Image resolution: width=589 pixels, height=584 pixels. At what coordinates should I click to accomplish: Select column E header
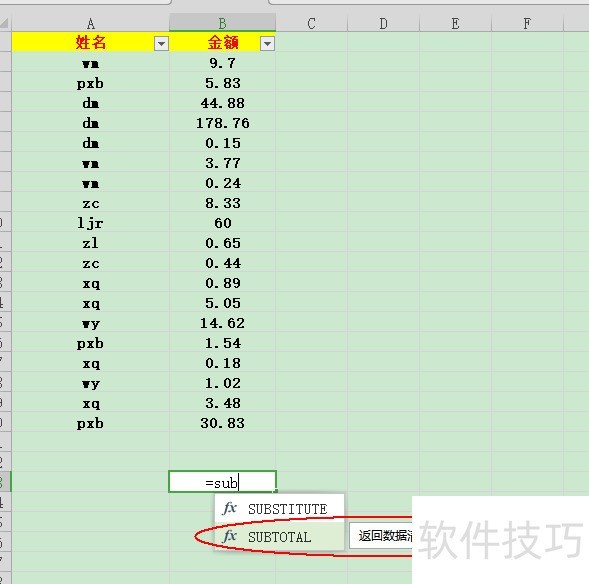point(455,24)
